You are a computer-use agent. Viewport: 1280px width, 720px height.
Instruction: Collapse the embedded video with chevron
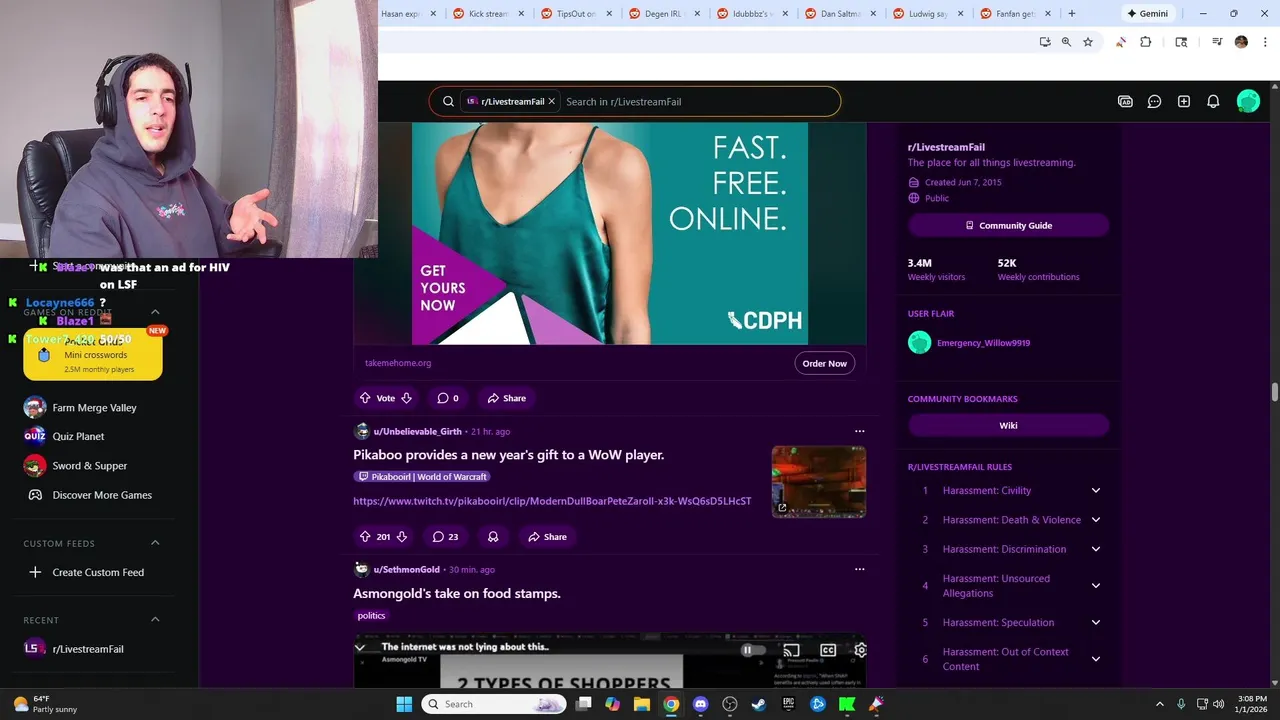pyautogui.click(x=360, y=647)
